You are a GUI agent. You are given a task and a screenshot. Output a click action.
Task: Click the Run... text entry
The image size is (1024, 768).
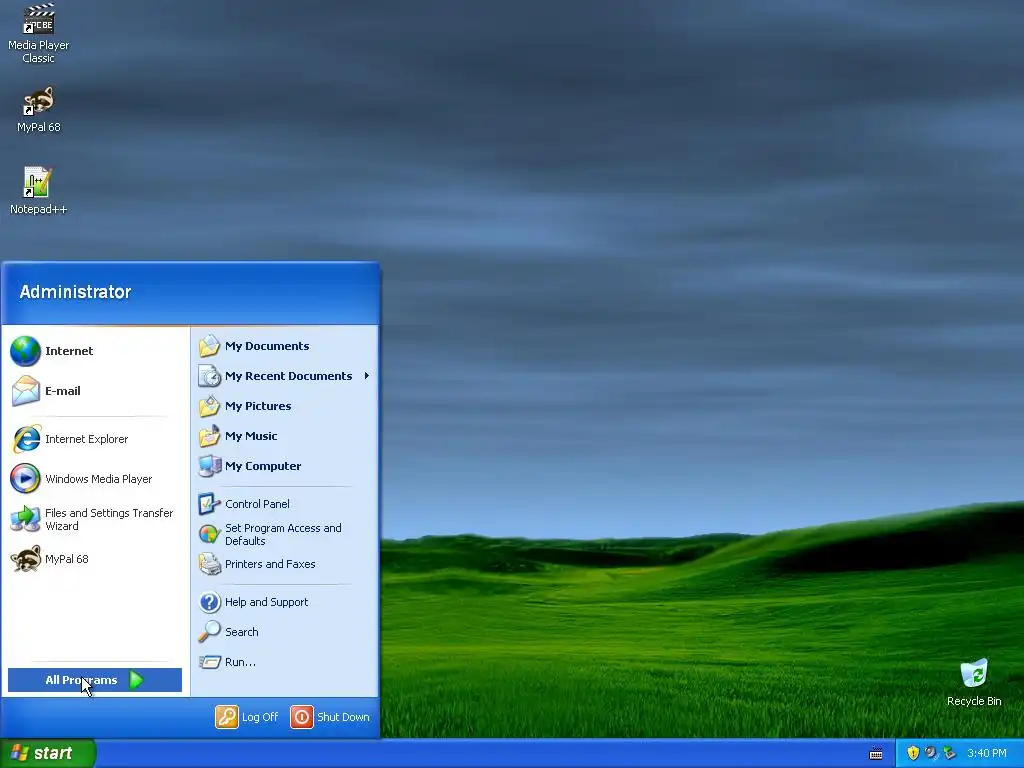(x=240, y=662)
